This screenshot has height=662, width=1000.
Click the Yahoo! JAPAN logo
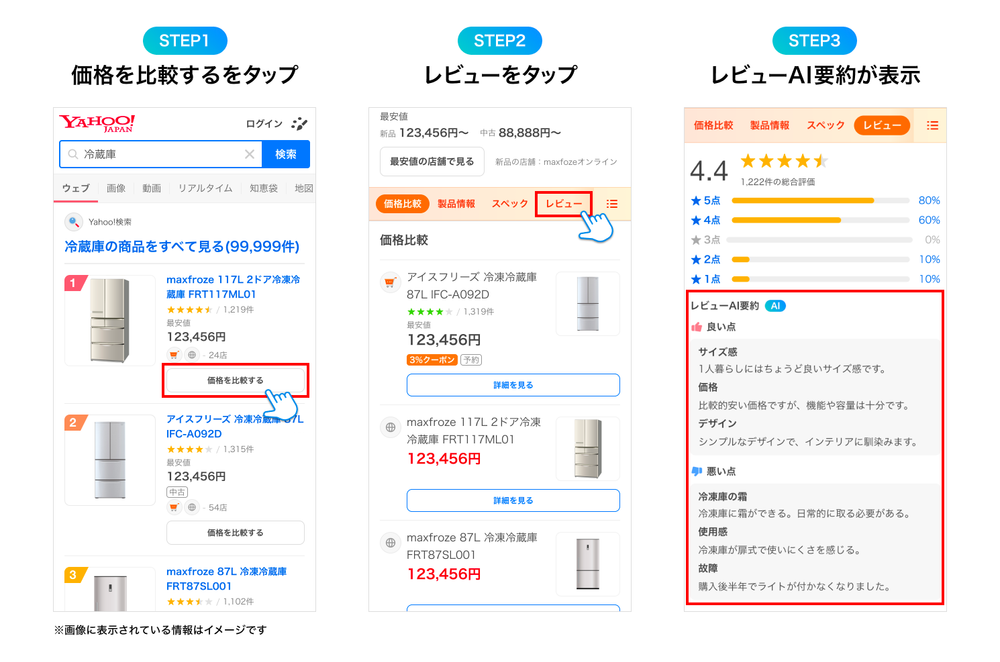tap(97, 123)
